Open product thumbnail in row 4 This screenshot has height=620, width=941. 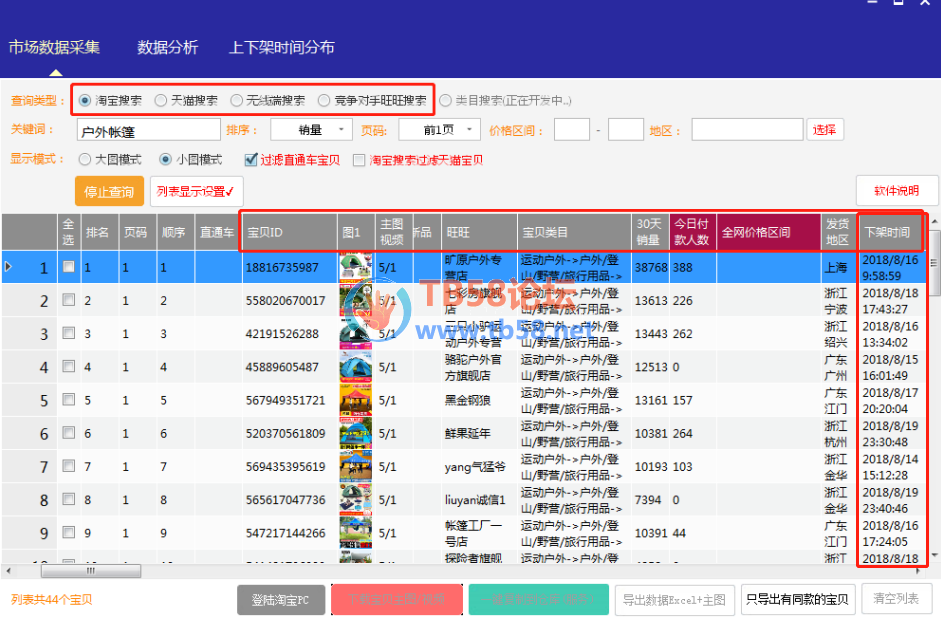point(355,367)
